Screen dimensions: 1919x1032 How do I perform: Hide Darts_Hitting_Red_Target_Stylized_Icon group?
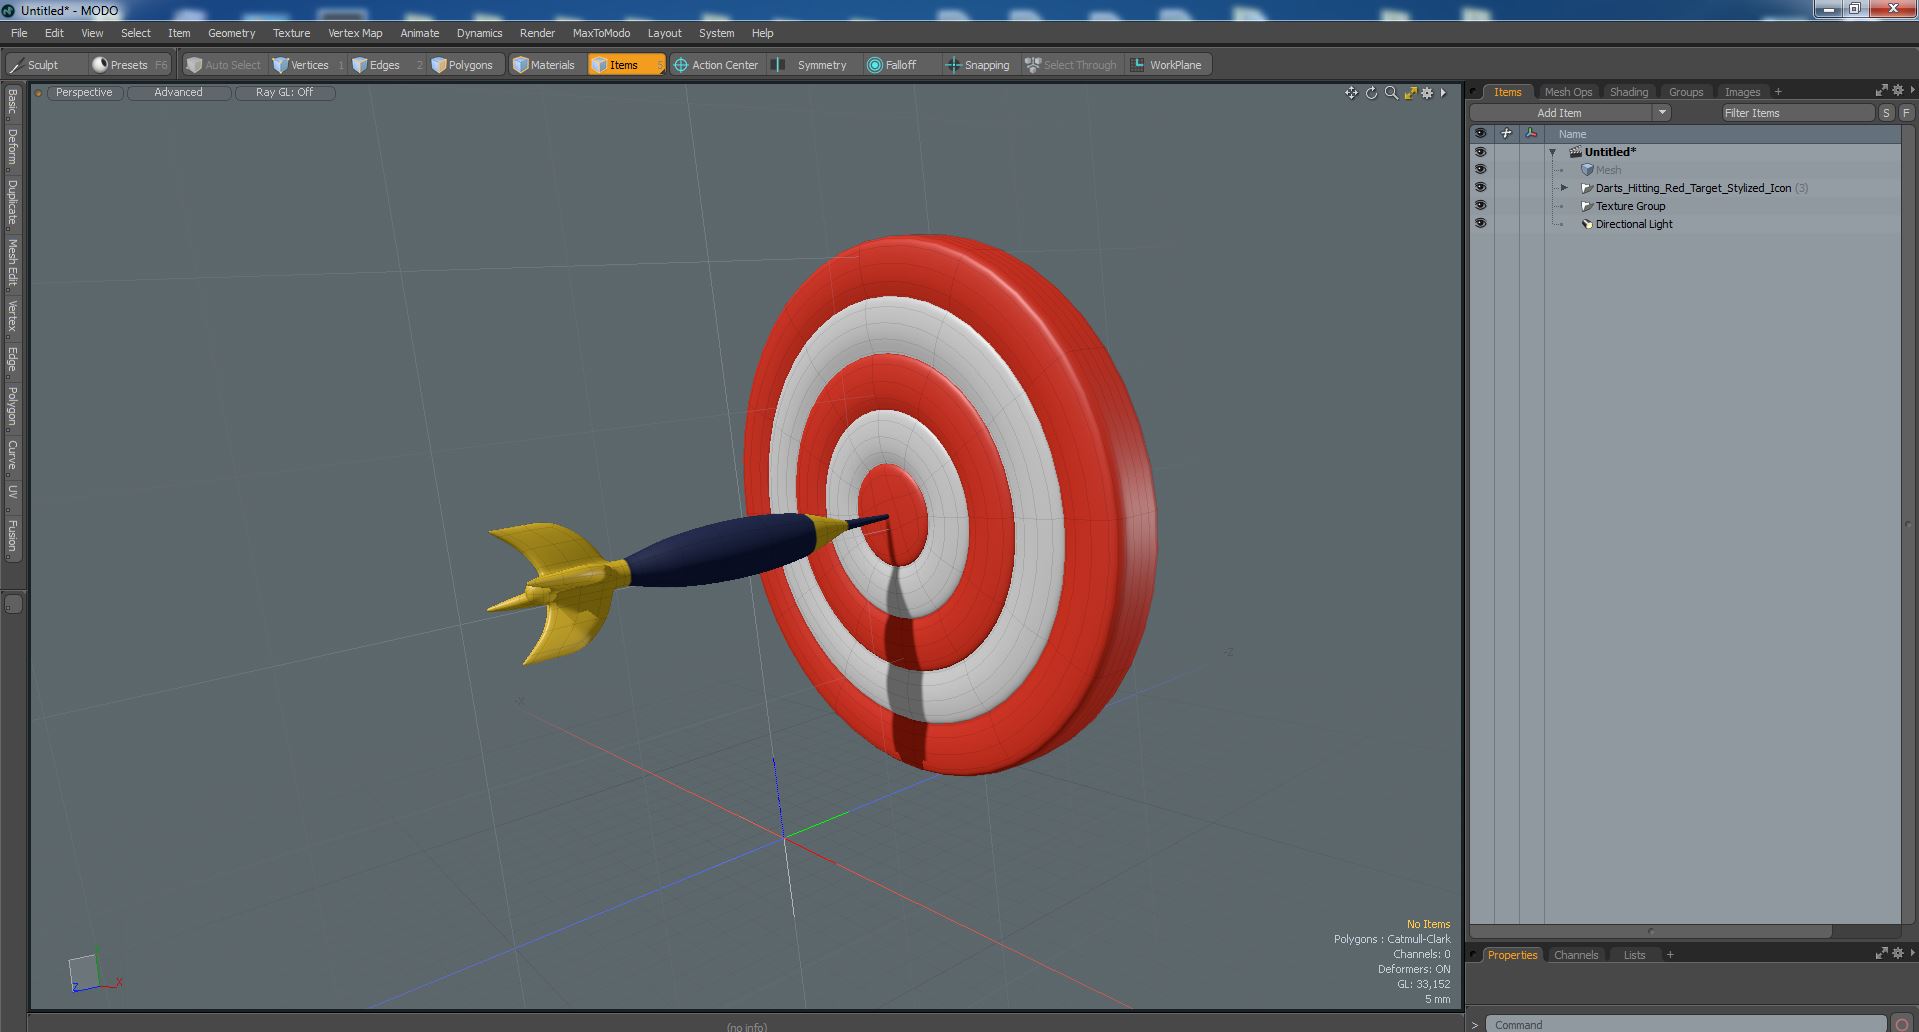1480,188
